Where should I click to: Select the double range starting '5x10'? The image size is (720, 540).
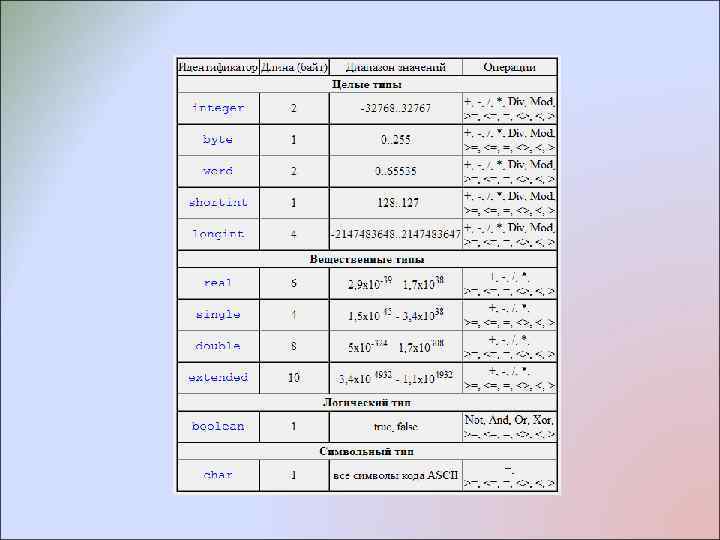click(396, 346)
